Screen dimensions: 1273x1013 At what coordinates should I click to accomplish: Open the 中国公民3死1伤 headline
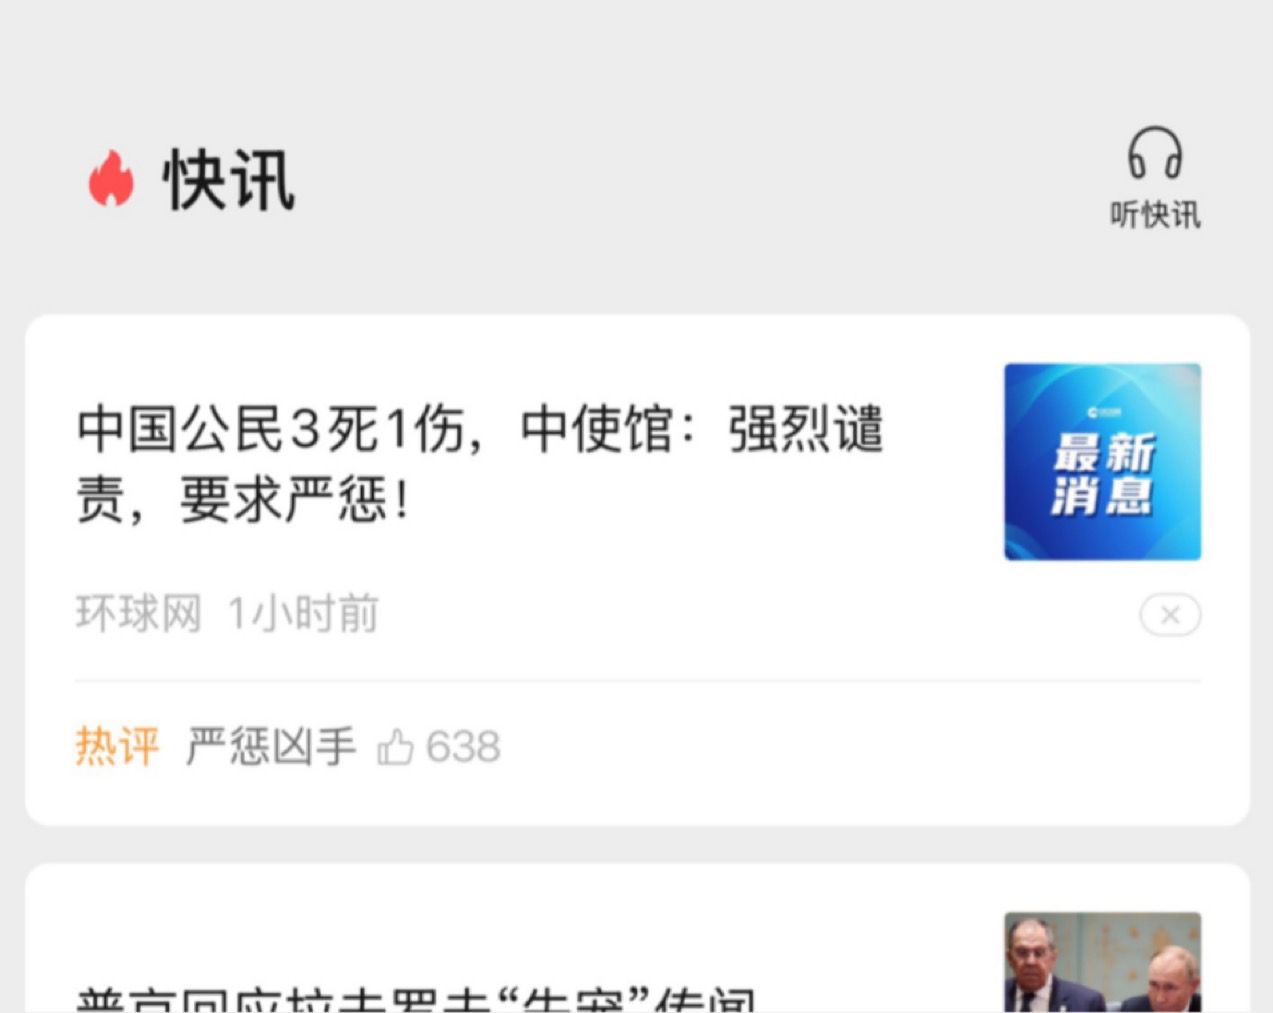(x=480, y=463)
